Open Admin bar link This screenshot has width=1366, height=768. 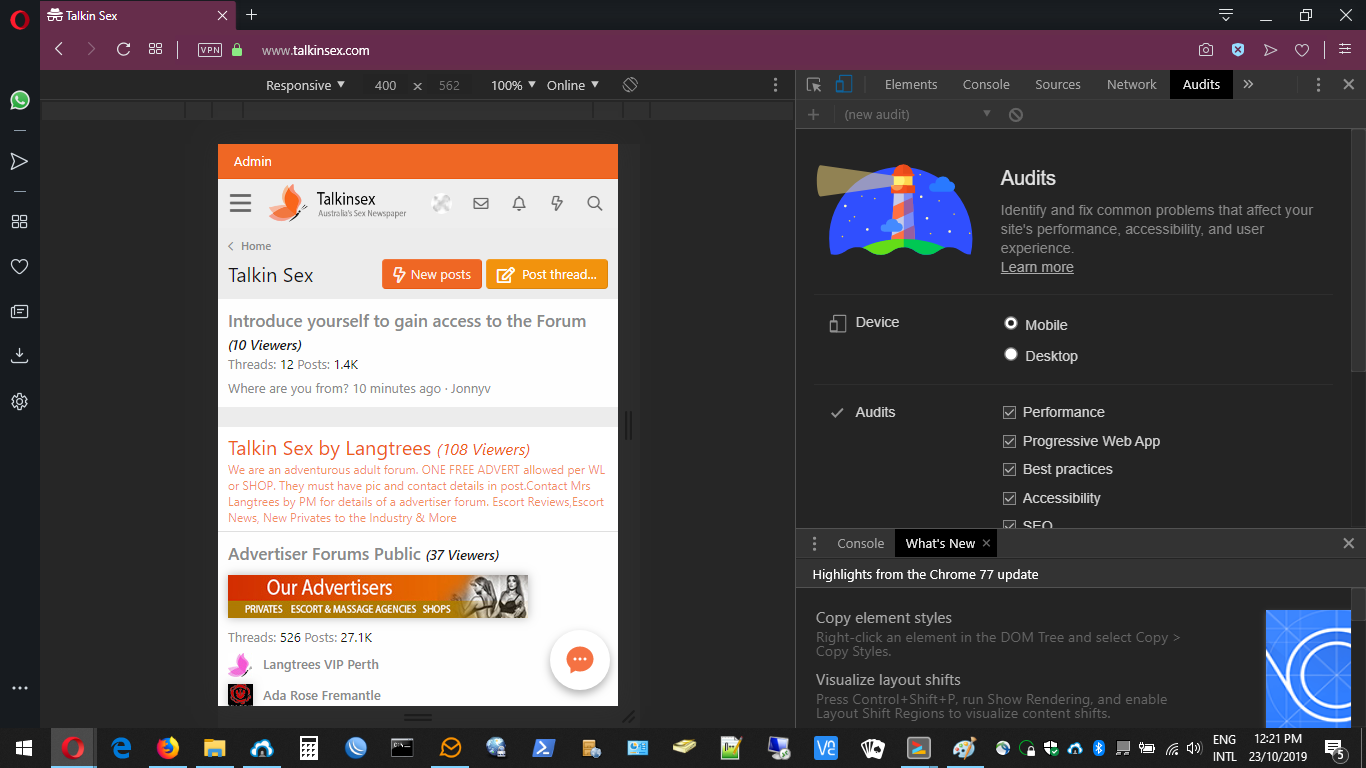253,161
